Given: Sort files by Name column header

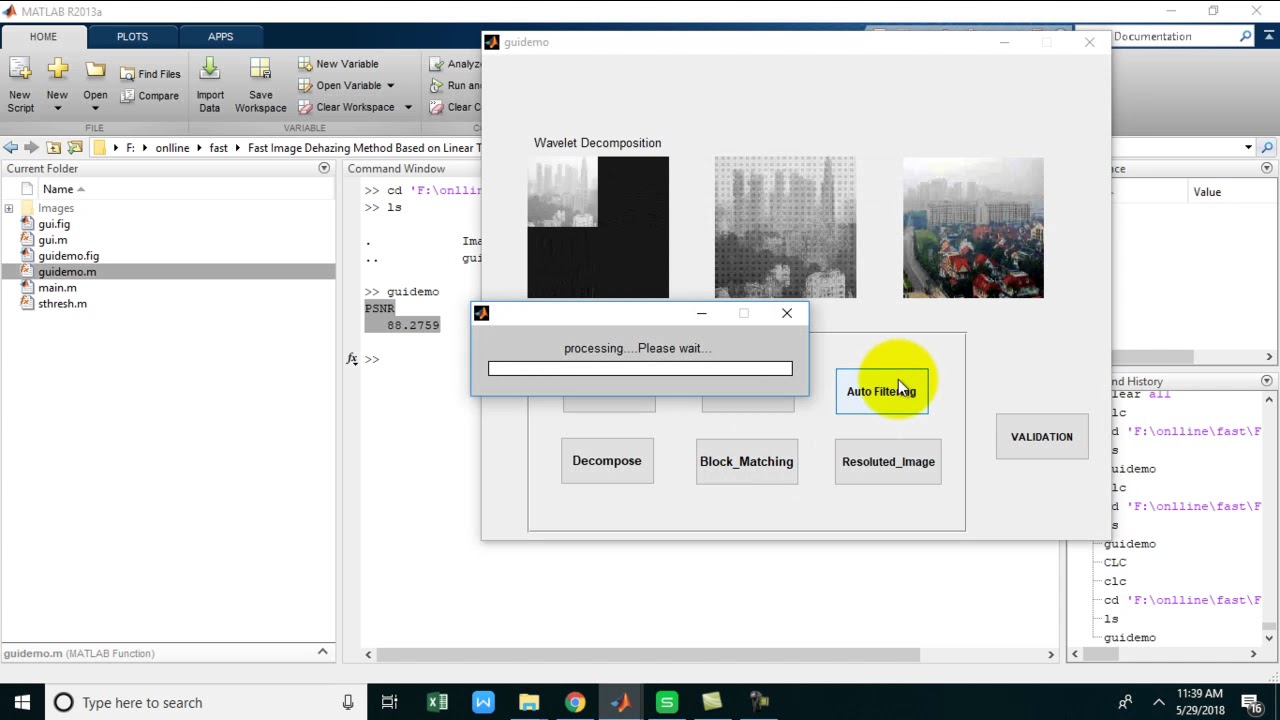Looking at the screenshot, I should tap(58, 189).
